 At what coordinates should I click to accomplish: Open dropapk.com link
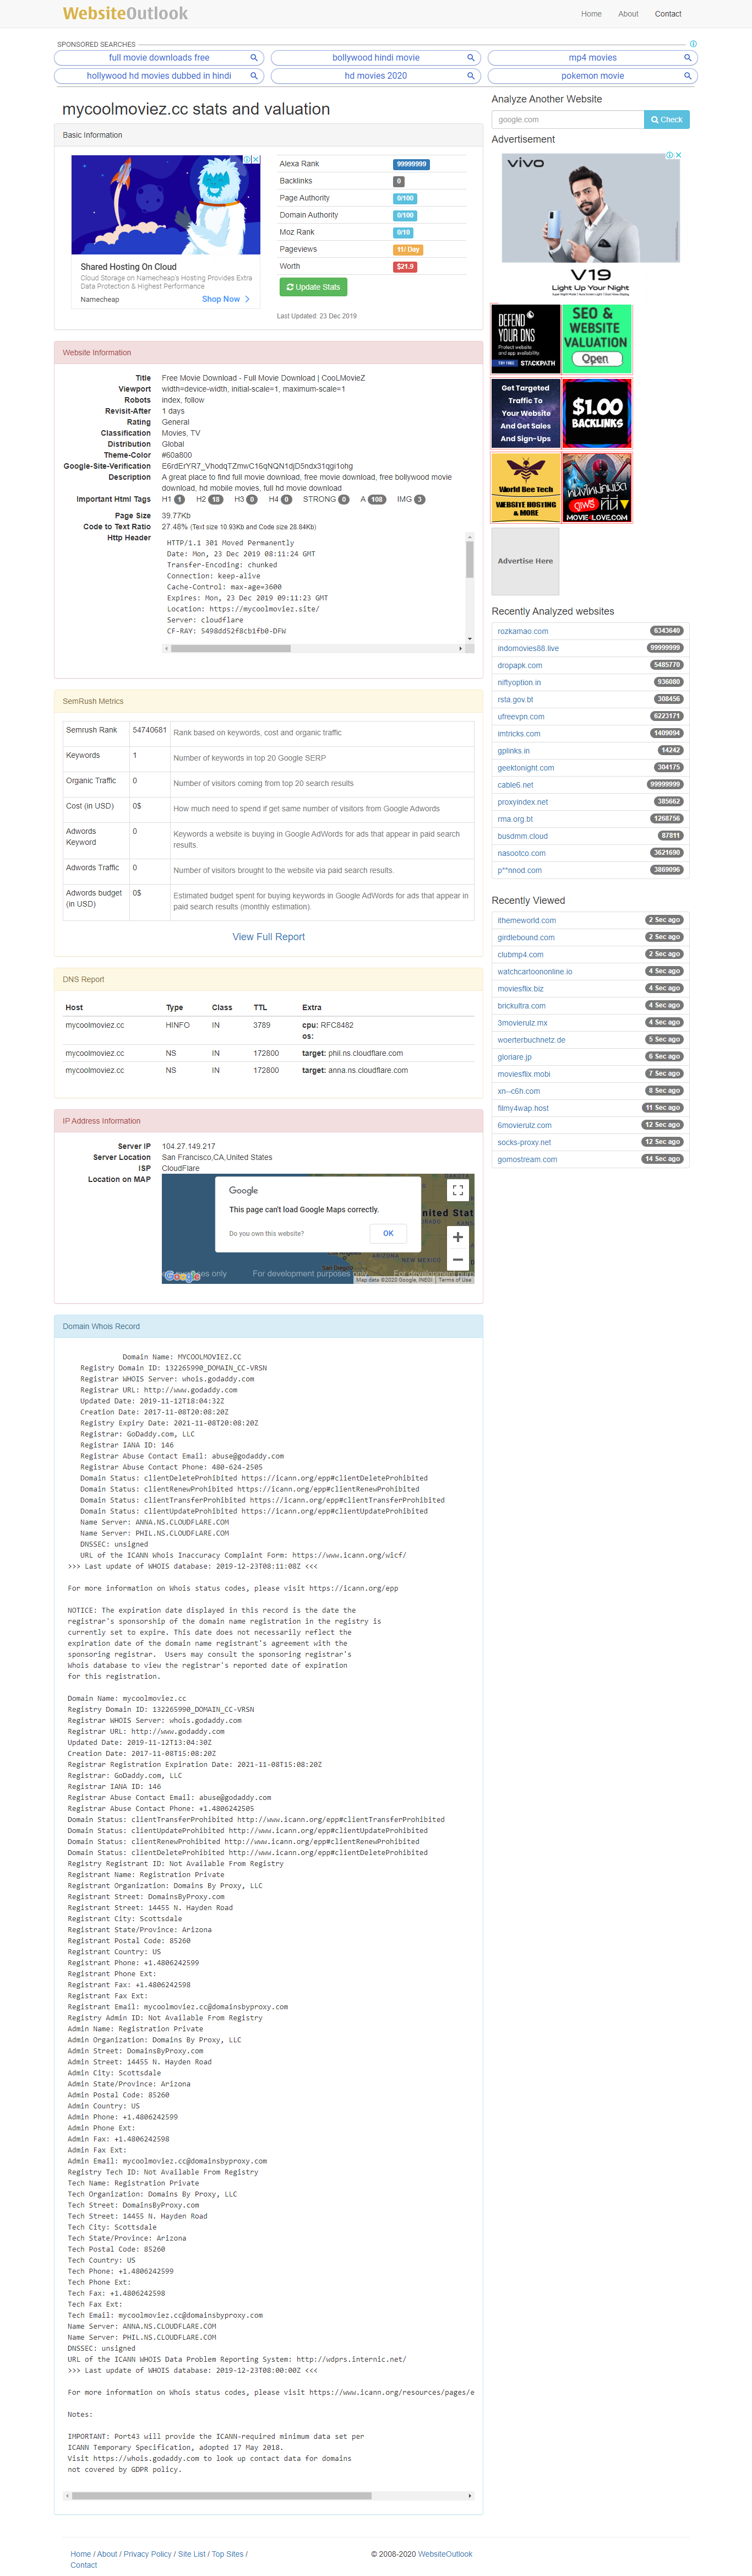[520, 665]
